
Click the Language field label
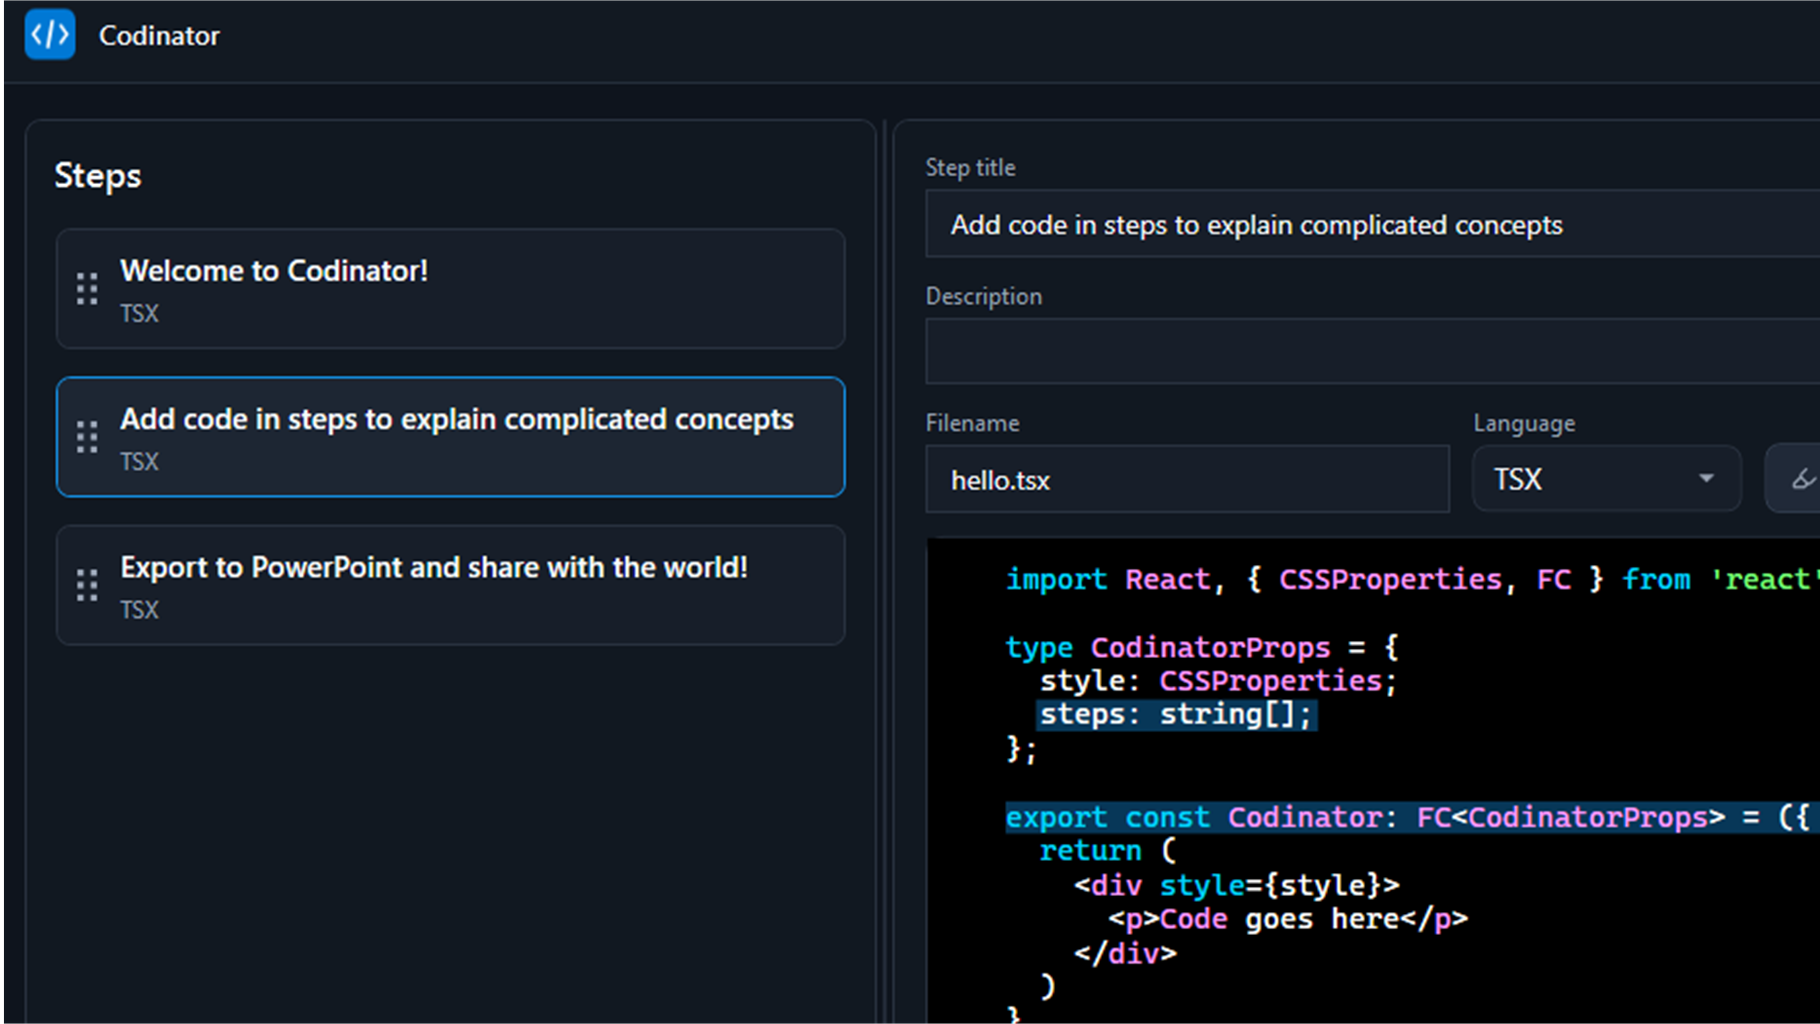pyautogui.click(x=1524, y=424)
